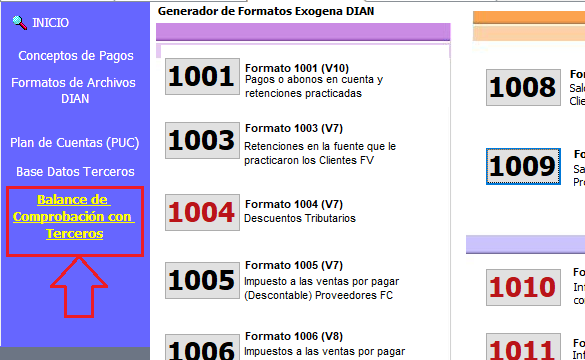Open Conceptos de Pagos

(x=76, y=56)
